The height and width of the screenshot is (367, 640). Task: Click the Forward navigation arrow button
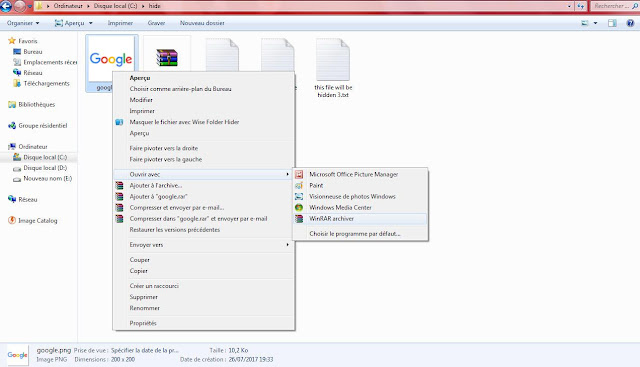tap(20, 6)
